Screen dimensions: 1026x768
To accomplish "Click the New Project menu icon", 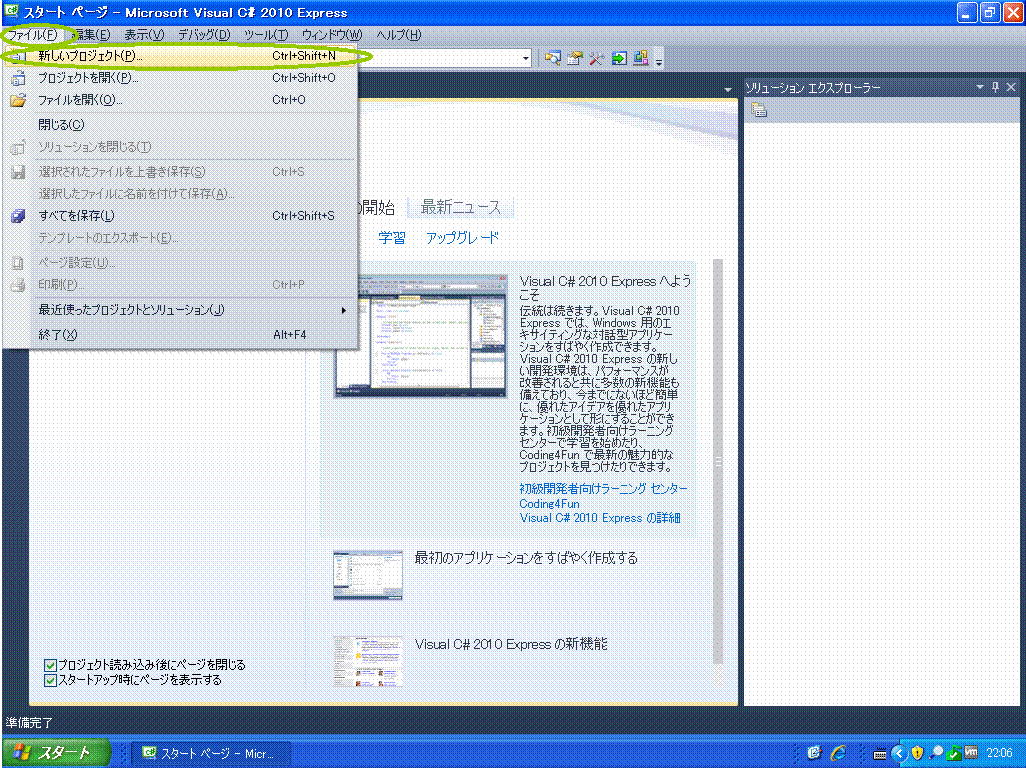I will [18, 56].
